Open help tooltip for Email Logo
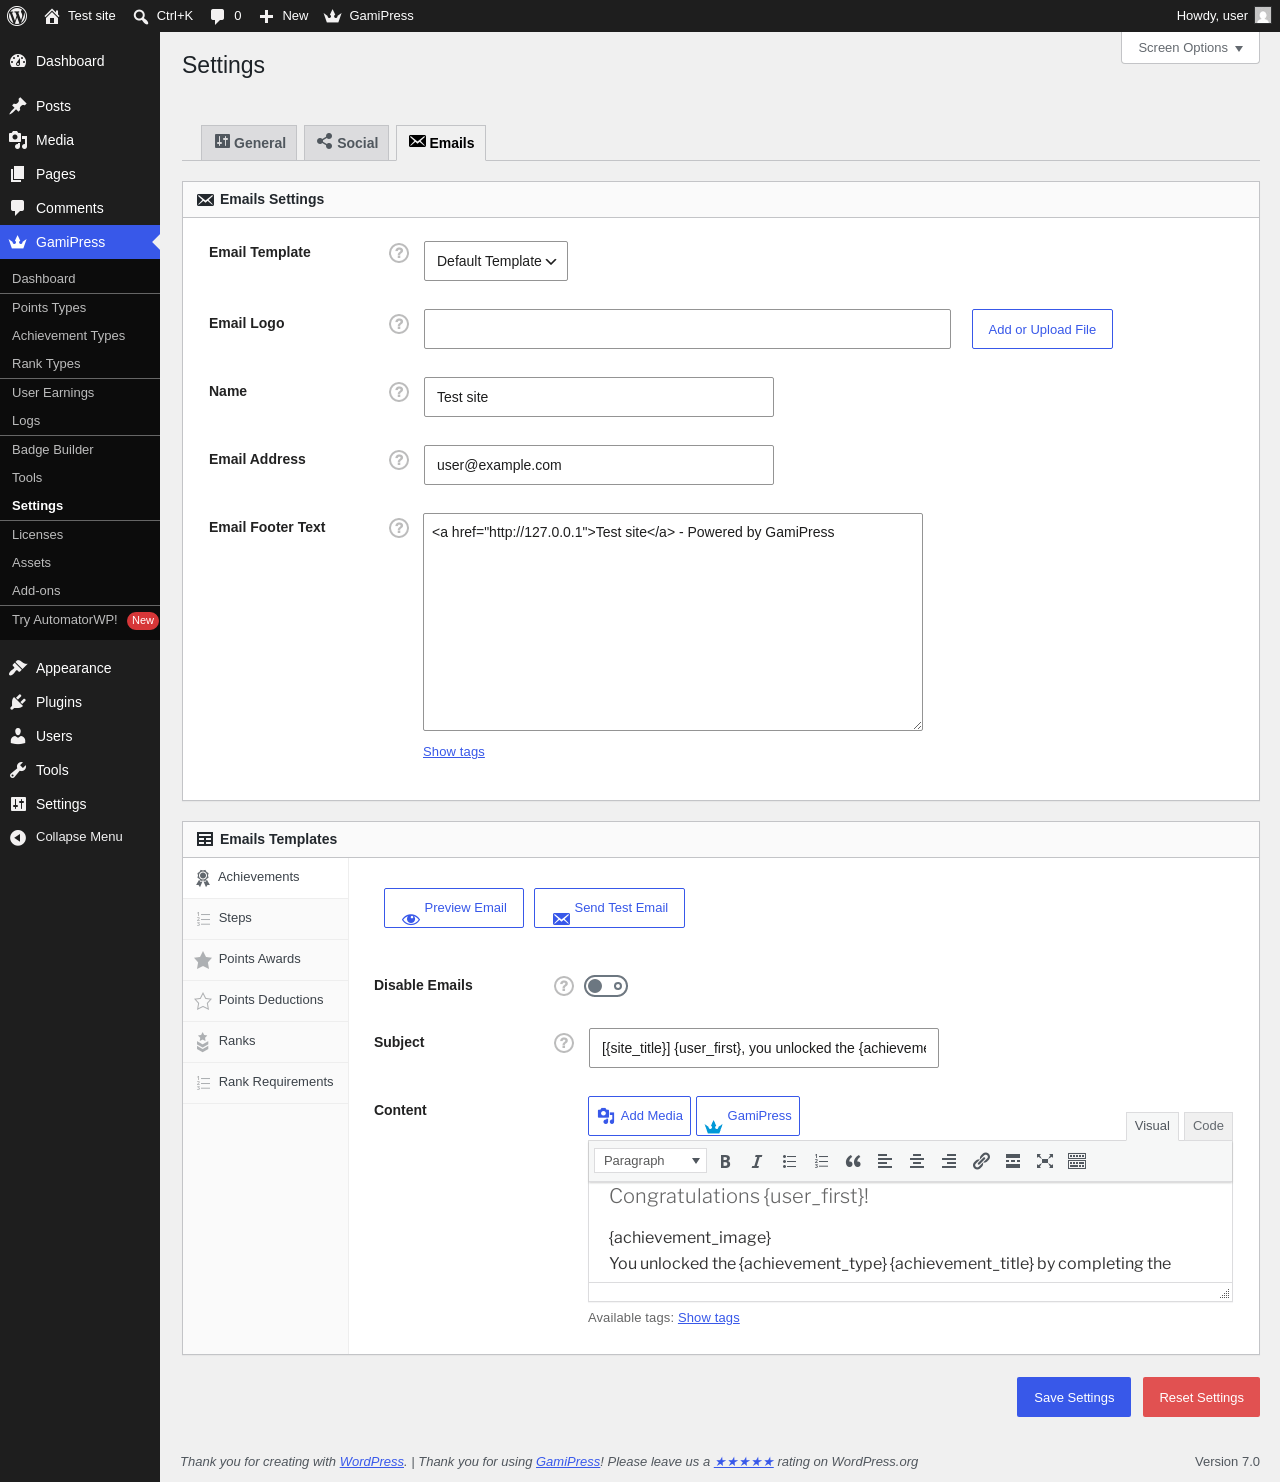The height and width of the screenshot is (1482, 1280). point(399,324)
